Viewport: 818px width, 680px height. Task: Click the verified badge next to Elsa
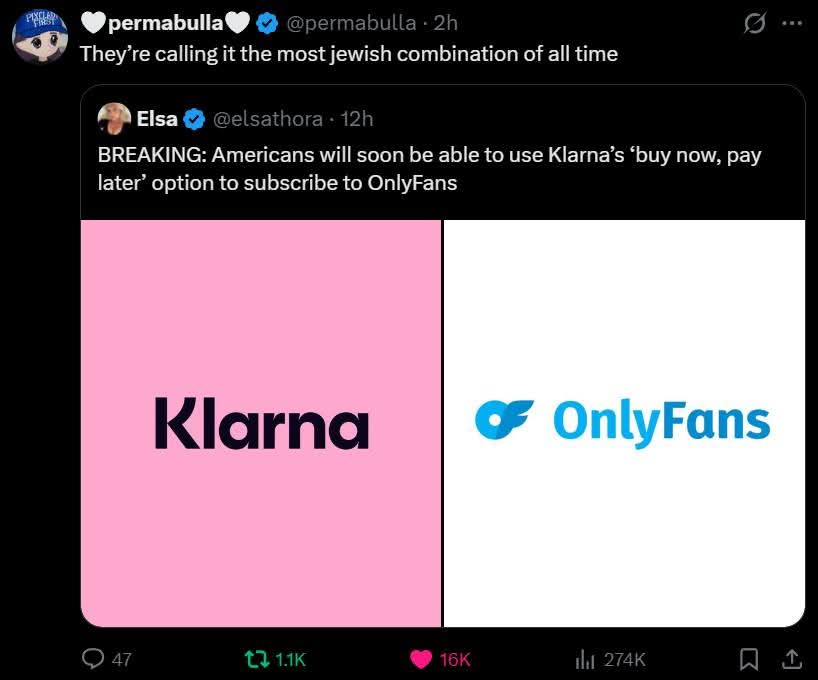[x=194, y=119]
